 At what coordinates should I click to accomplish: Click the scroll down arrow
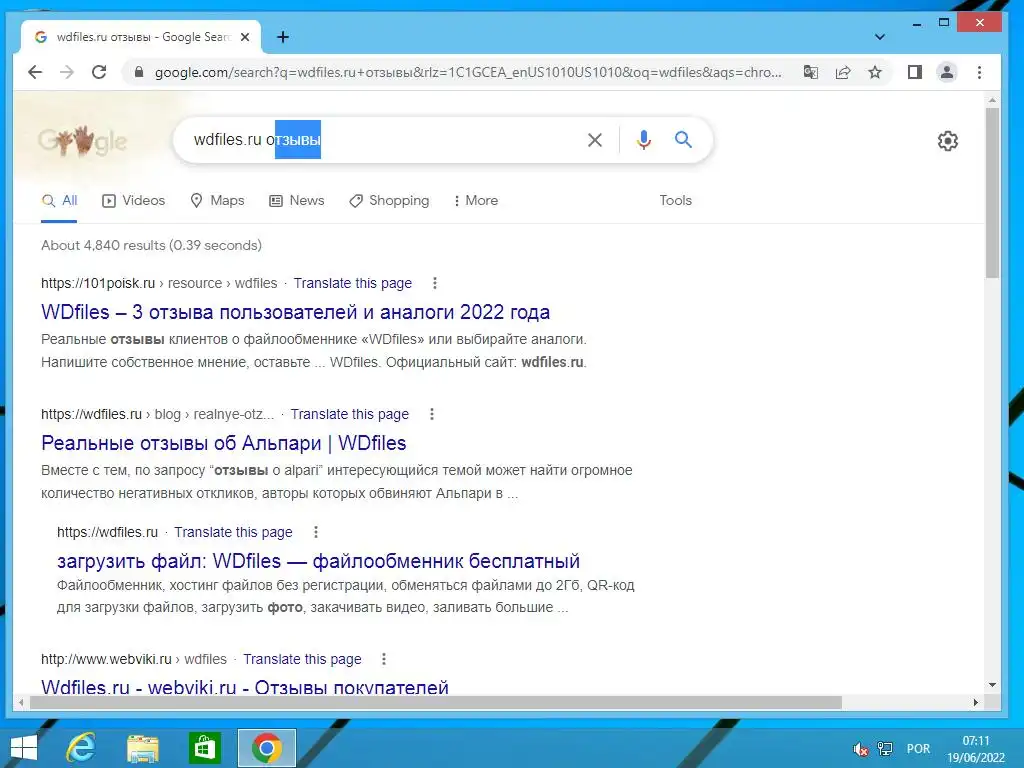click(x=992, y=685)
